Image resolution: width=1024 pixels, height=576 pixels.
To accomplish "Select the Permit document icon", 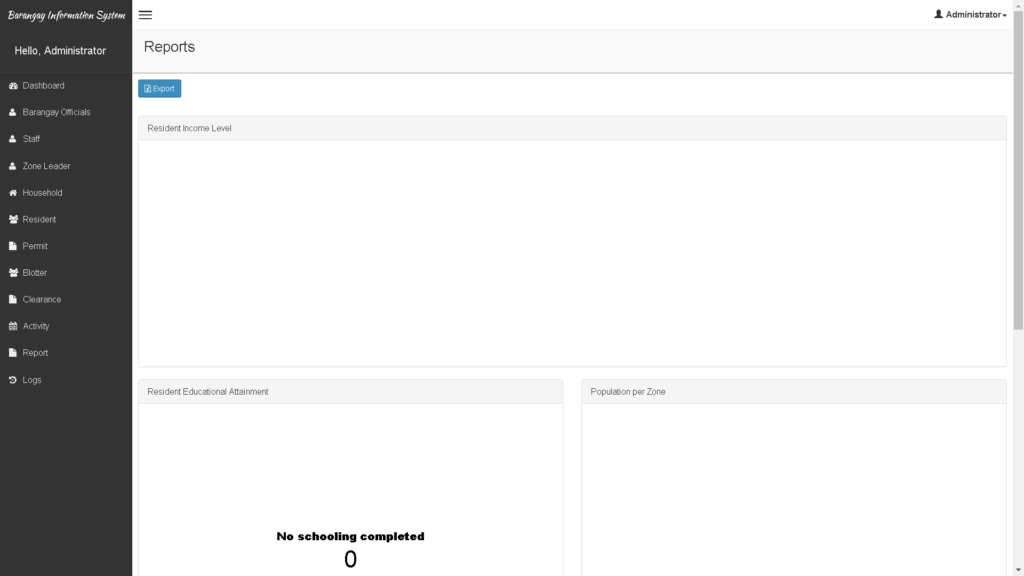I will click(x=14, y=245).
